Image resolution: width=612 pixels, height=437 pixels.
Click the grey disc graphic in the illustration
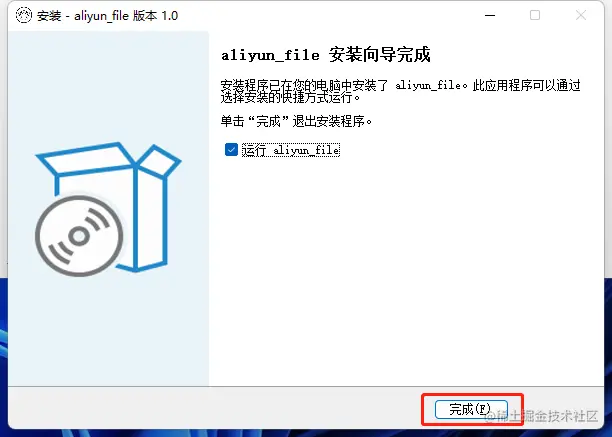pyautogui.click(x=79, y=236)
